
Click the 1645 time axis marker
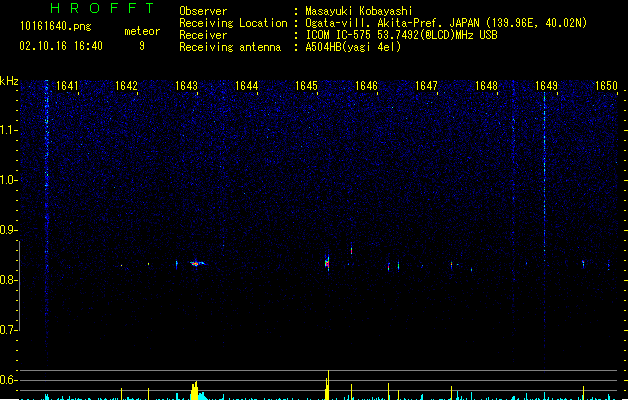[x=306, y=86]
